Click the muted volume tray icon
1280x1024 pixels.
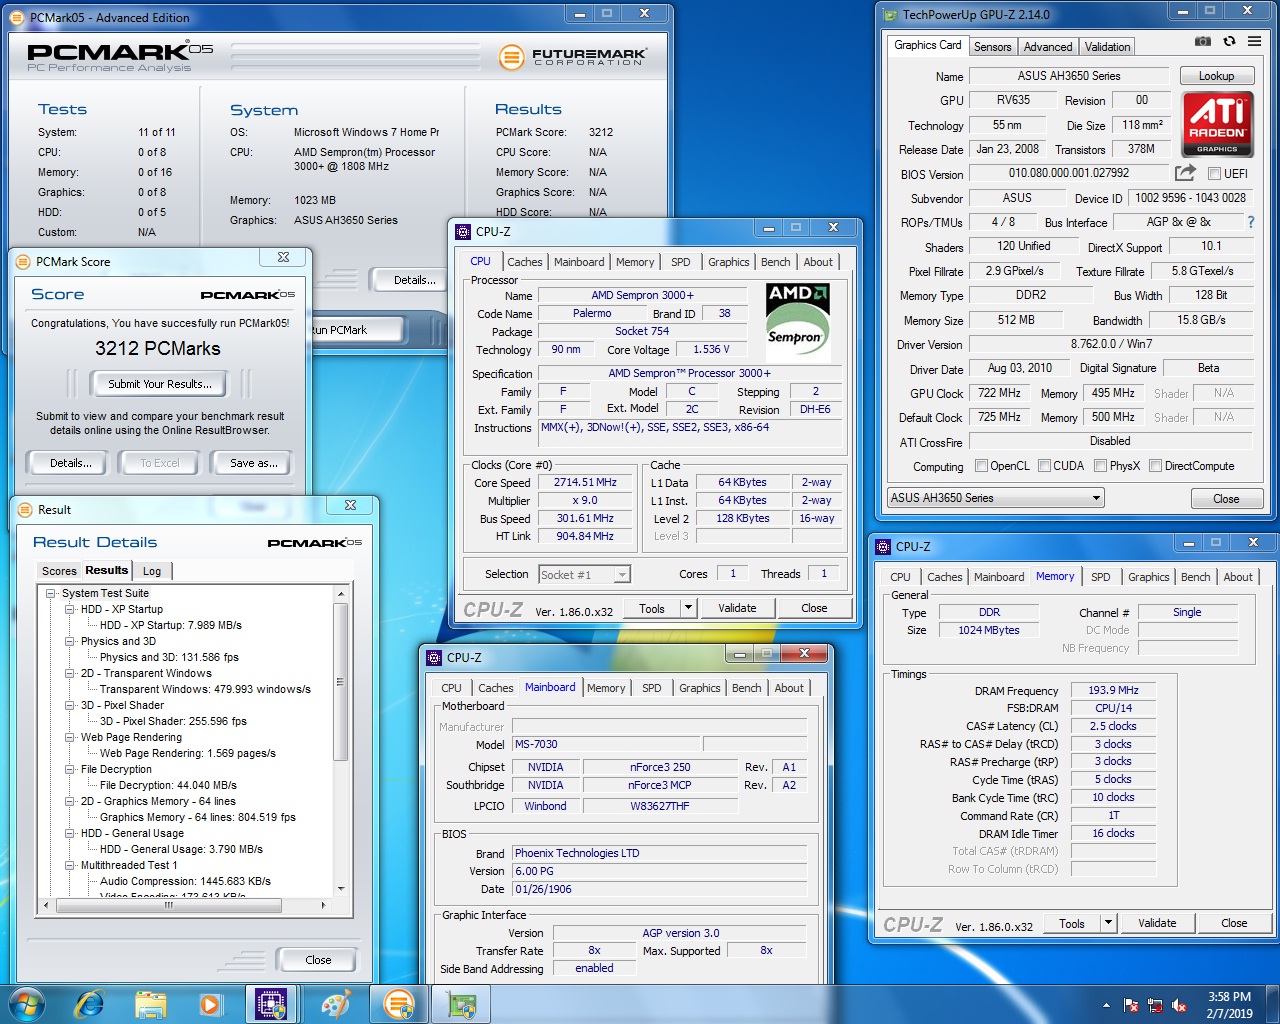[x=1179, y=1005]
